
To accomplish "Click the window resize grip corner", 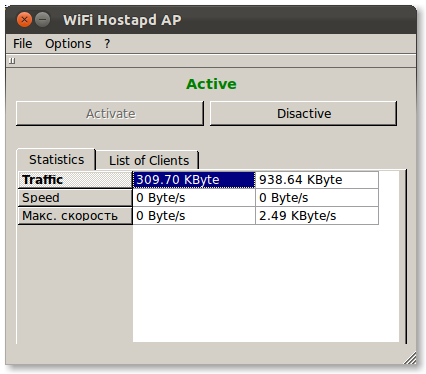I will pyautogui.click(x=411, y=359).
